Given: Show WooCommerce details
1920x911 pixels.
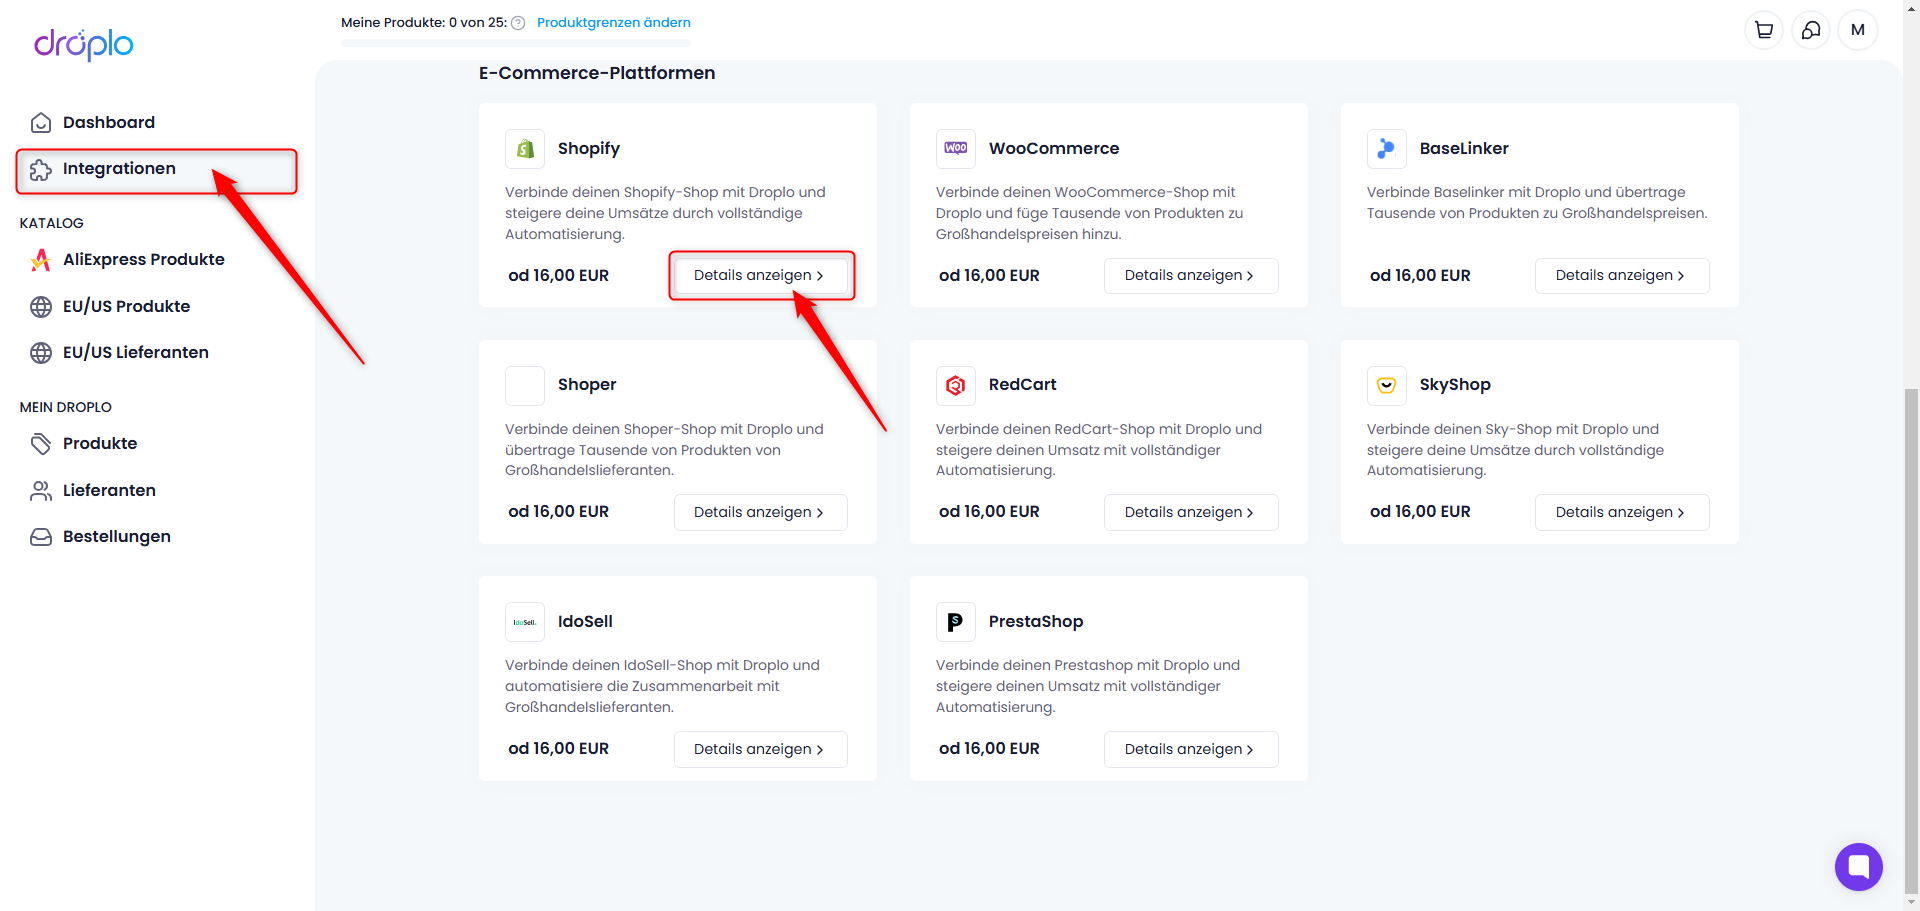Looking at the screenshot, I should click(x=1191, y=275).
